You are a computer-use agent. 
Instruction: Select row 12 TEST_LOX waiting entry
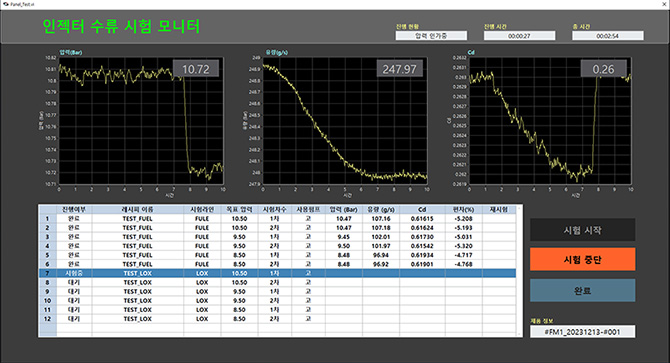[277, 319]
